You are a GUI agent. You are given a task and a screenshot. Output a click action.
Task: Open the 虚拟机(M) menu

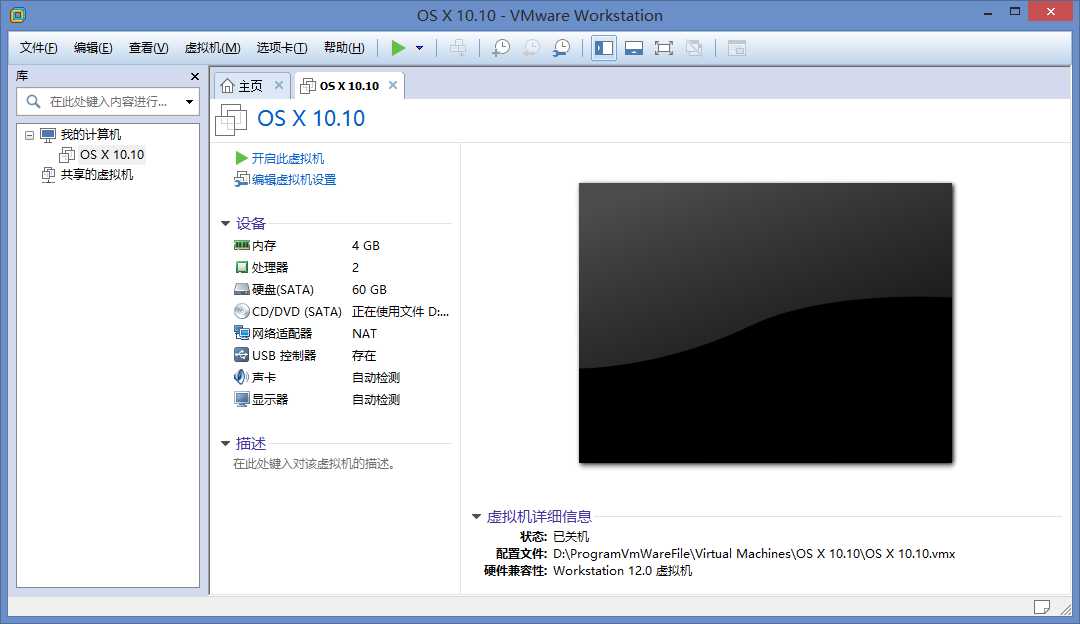212,48
